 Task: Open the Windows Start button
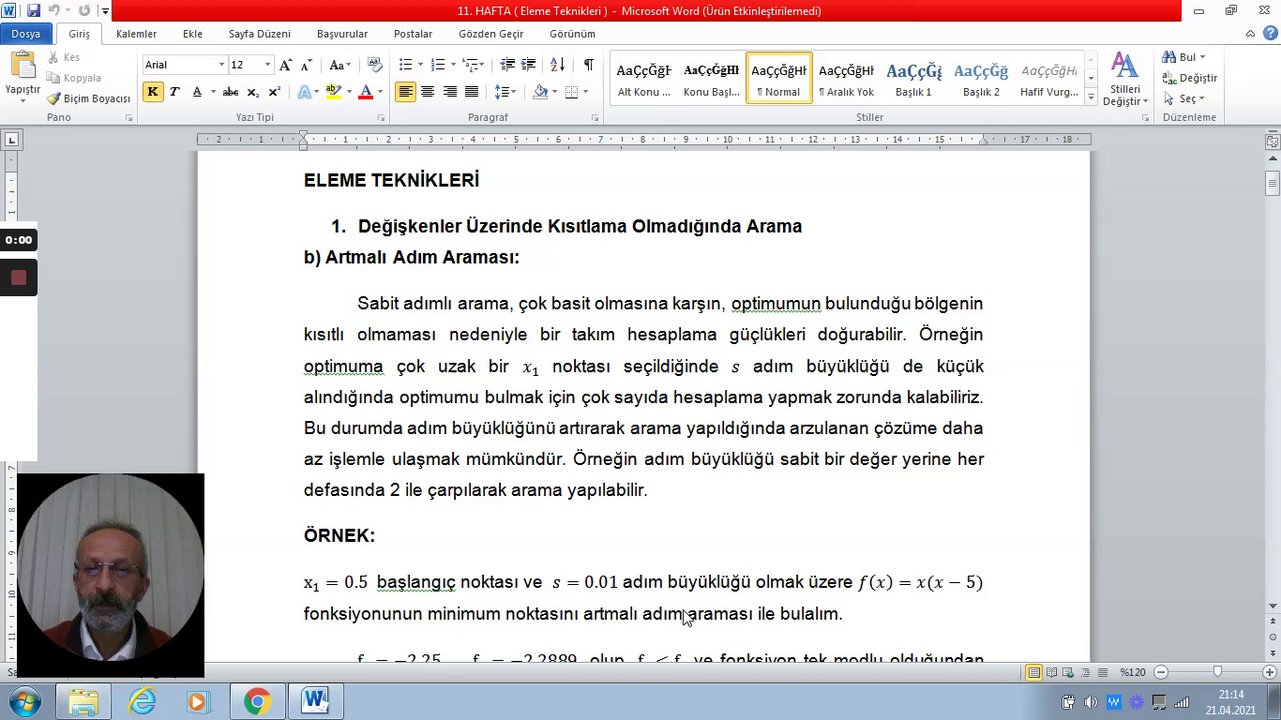click(x=23, y=702)
